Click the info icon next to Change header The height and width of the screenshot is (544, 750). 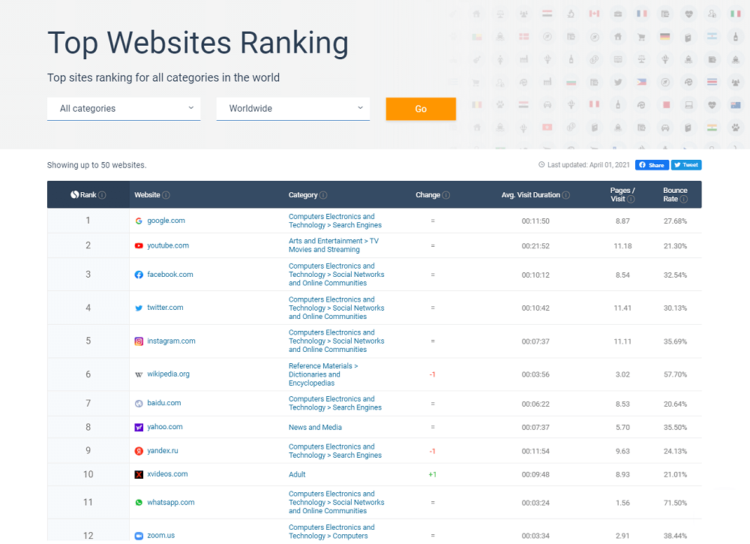[x=446, y=195]
